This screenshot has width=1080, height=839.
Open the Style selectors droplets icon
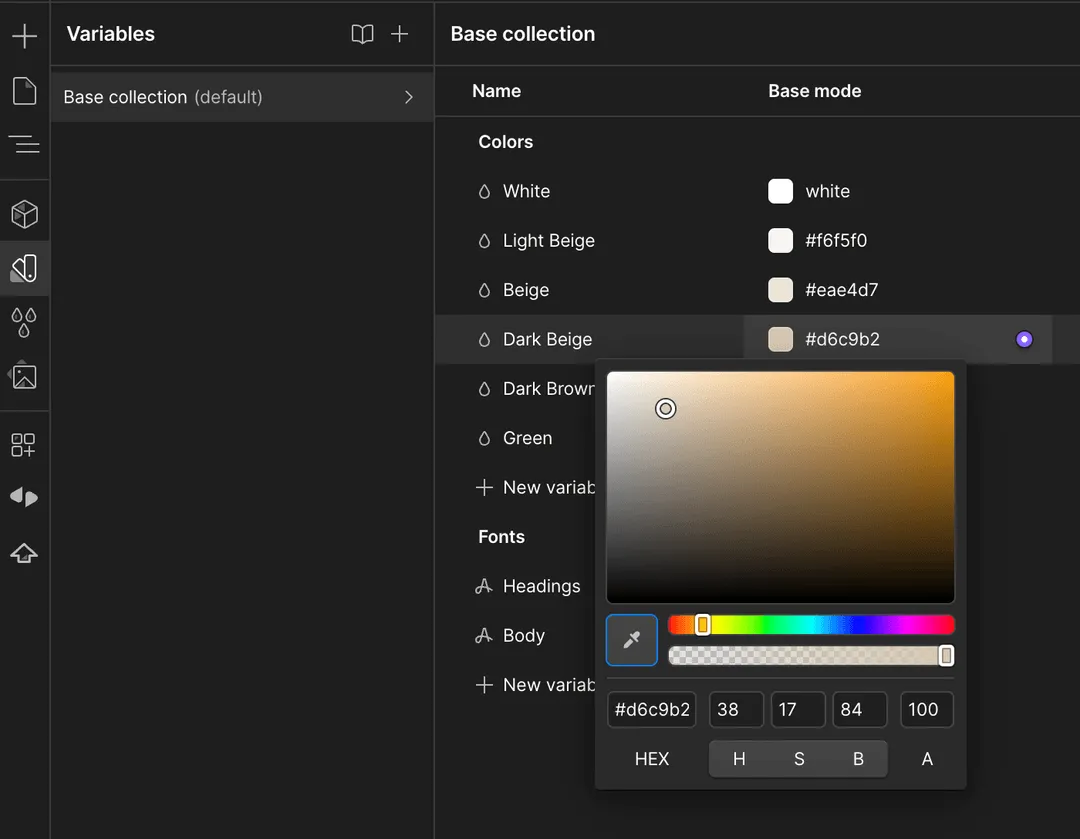pos(24,322)
